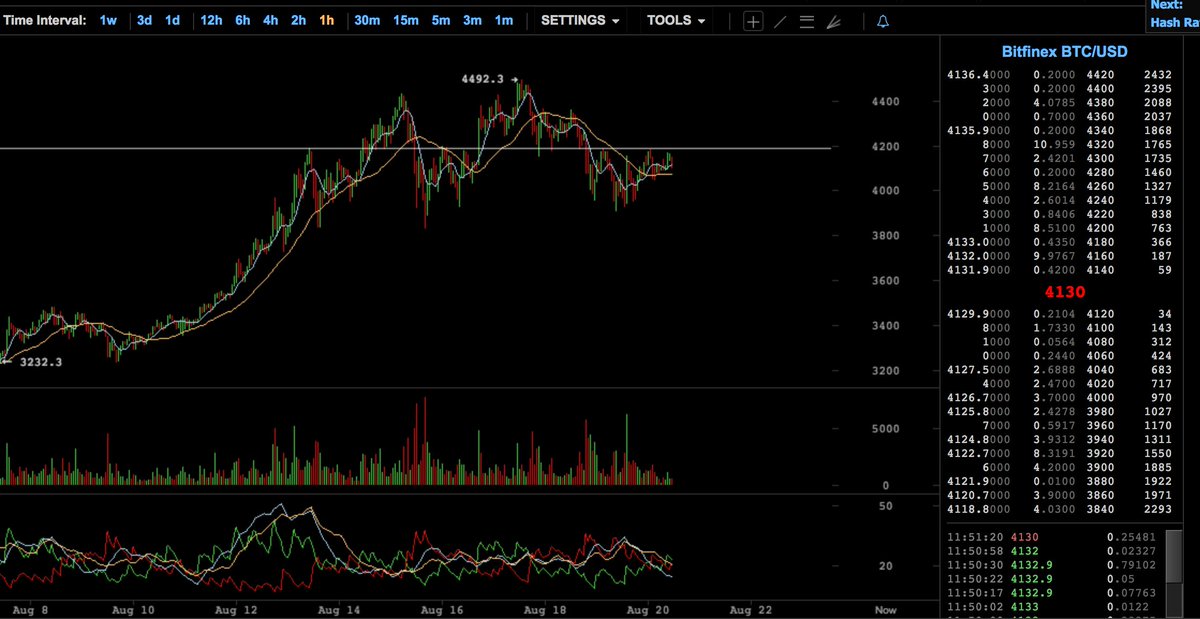This screenshot has width=1200, height=619.
Task: Click bid order row at 4125.8000
Action: pyautogui.click(x=1058, y=412)
